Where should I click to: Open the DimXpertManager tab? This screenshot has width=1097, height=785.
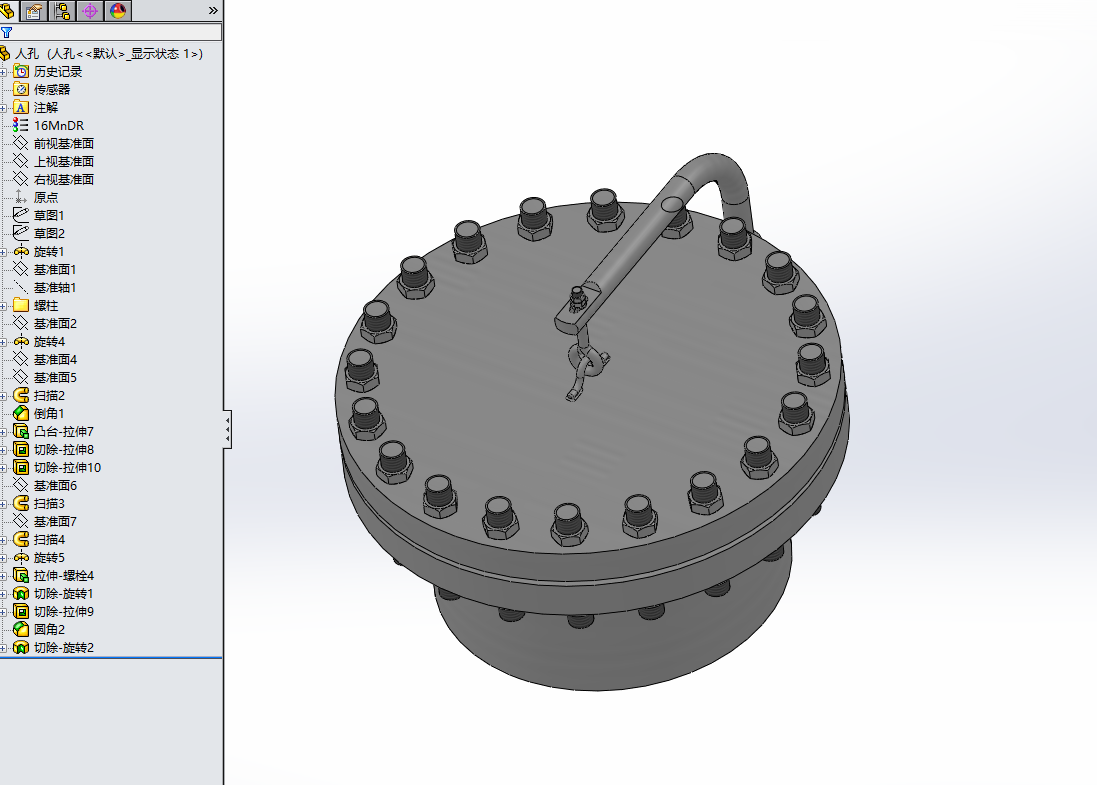point(90,10)
